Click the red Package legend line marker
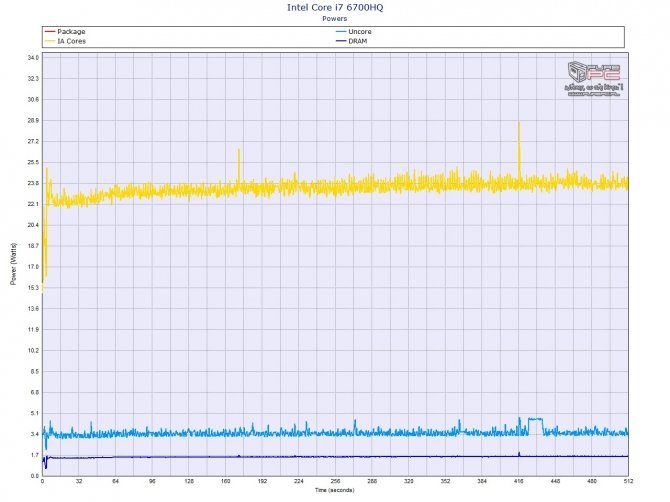 [50, 32]
